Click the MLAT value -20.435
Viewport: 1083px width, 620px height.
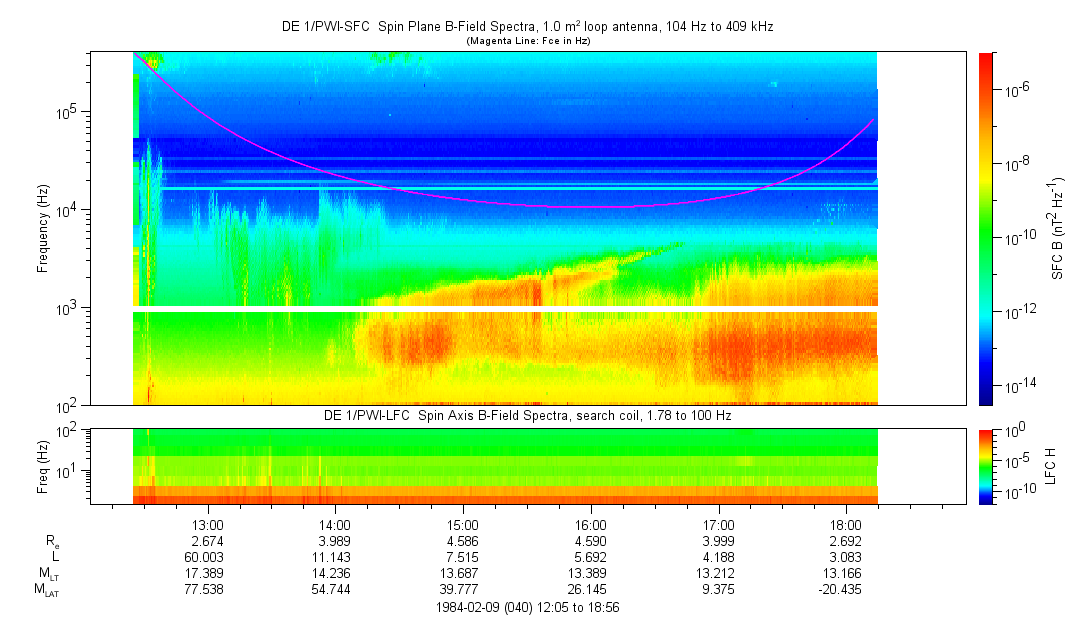(844, 590)
